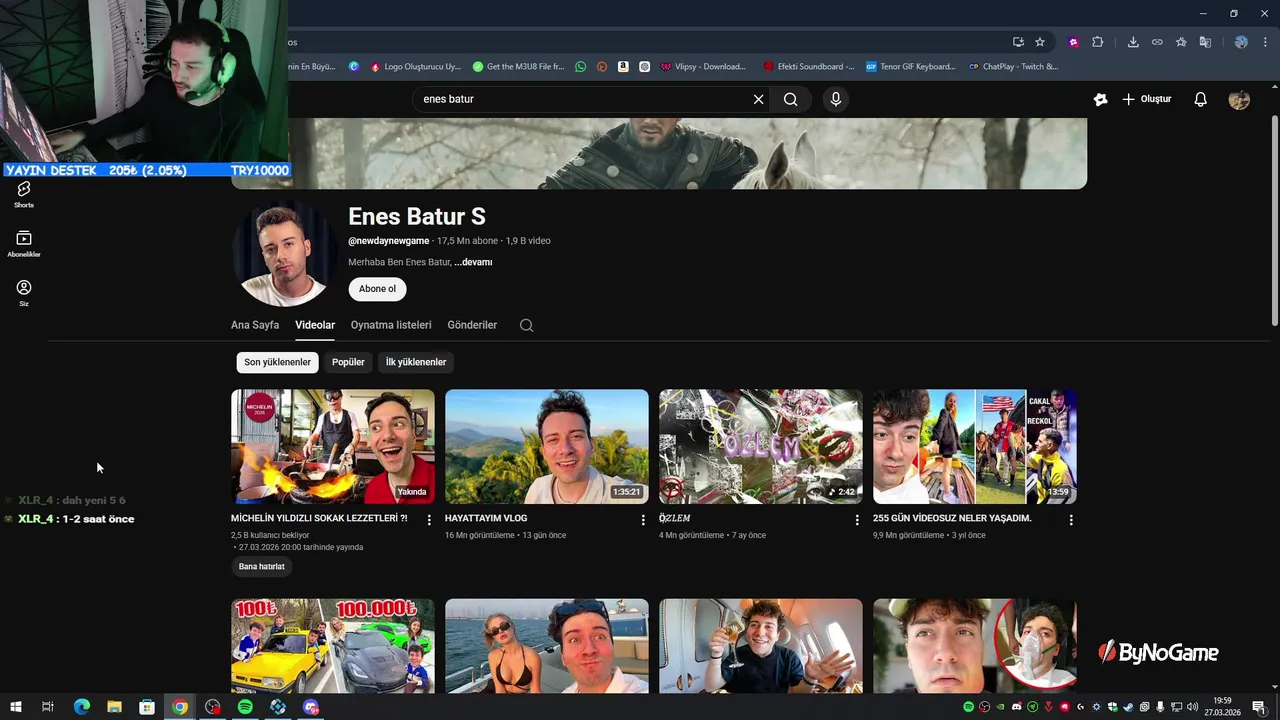Sort videos by Popüler chip
This screenshot has width=1280, height=720.
(348, 362)
